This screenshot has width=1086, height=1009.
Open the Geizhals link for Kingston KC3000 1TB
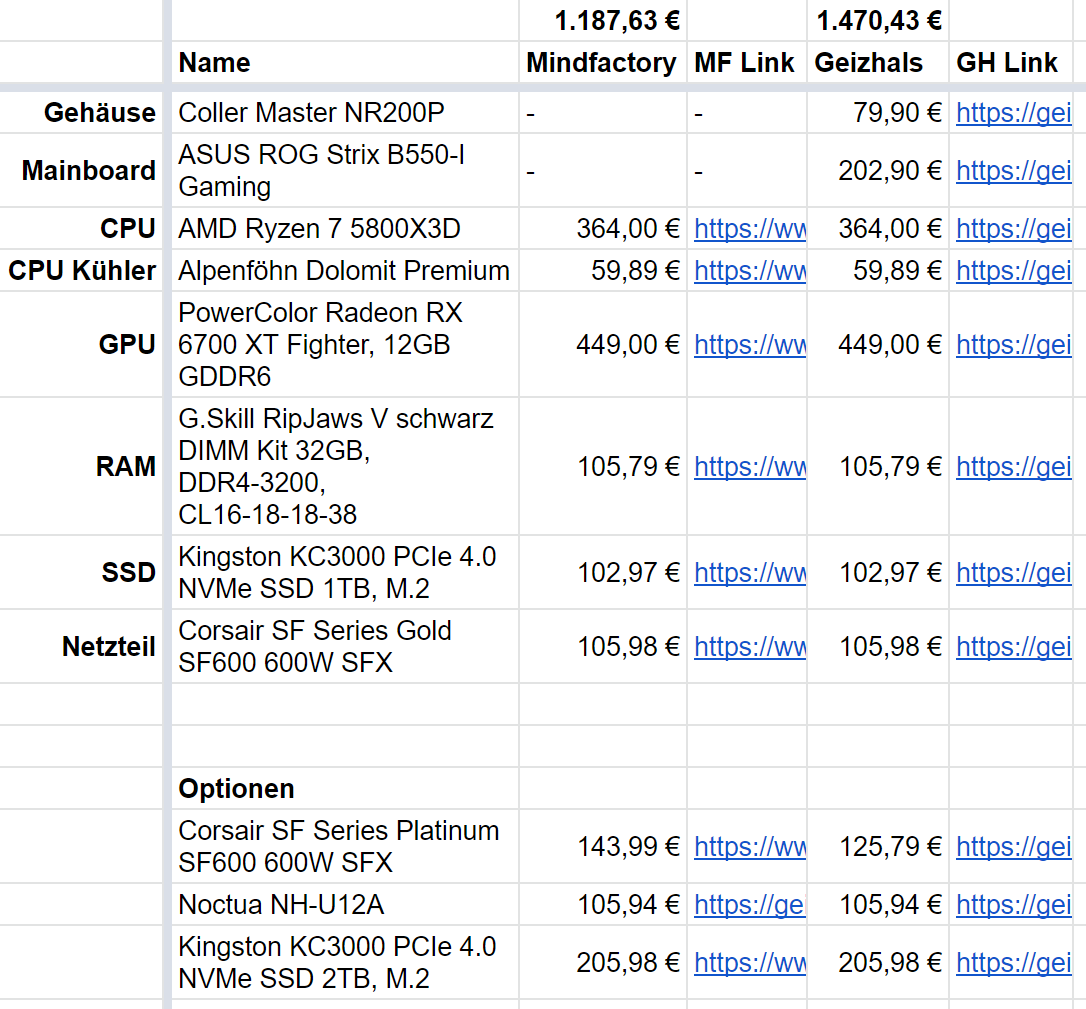(1013, 573)
